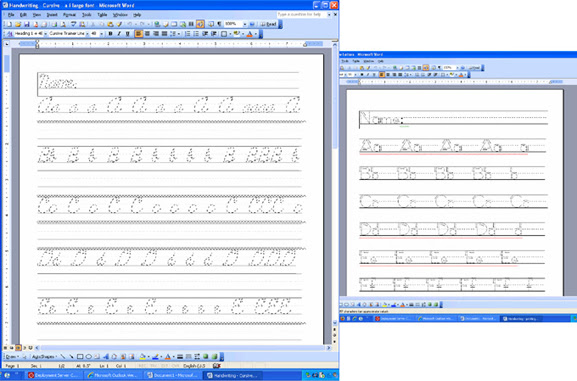
Task: Click the Type a question for help box
Action: (301, 14)
